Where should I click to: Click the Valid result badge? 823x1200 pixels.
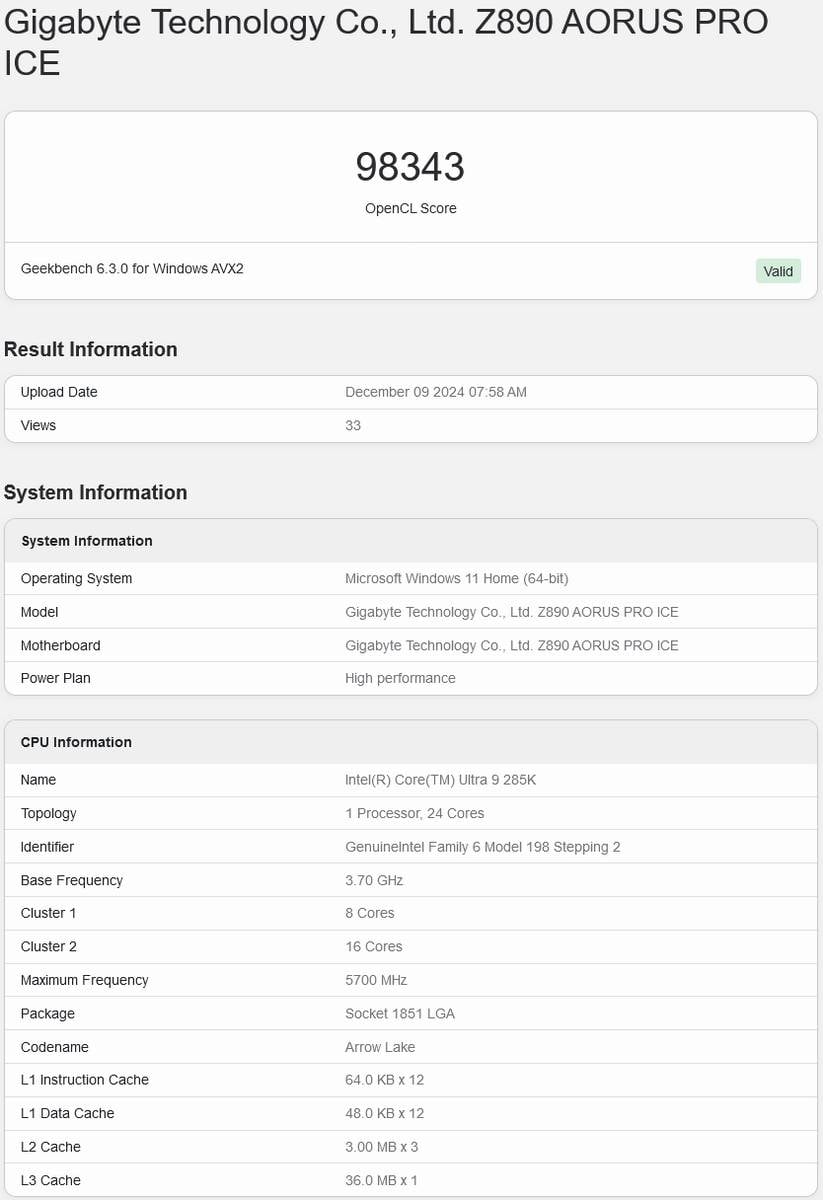tap(778, 271)
